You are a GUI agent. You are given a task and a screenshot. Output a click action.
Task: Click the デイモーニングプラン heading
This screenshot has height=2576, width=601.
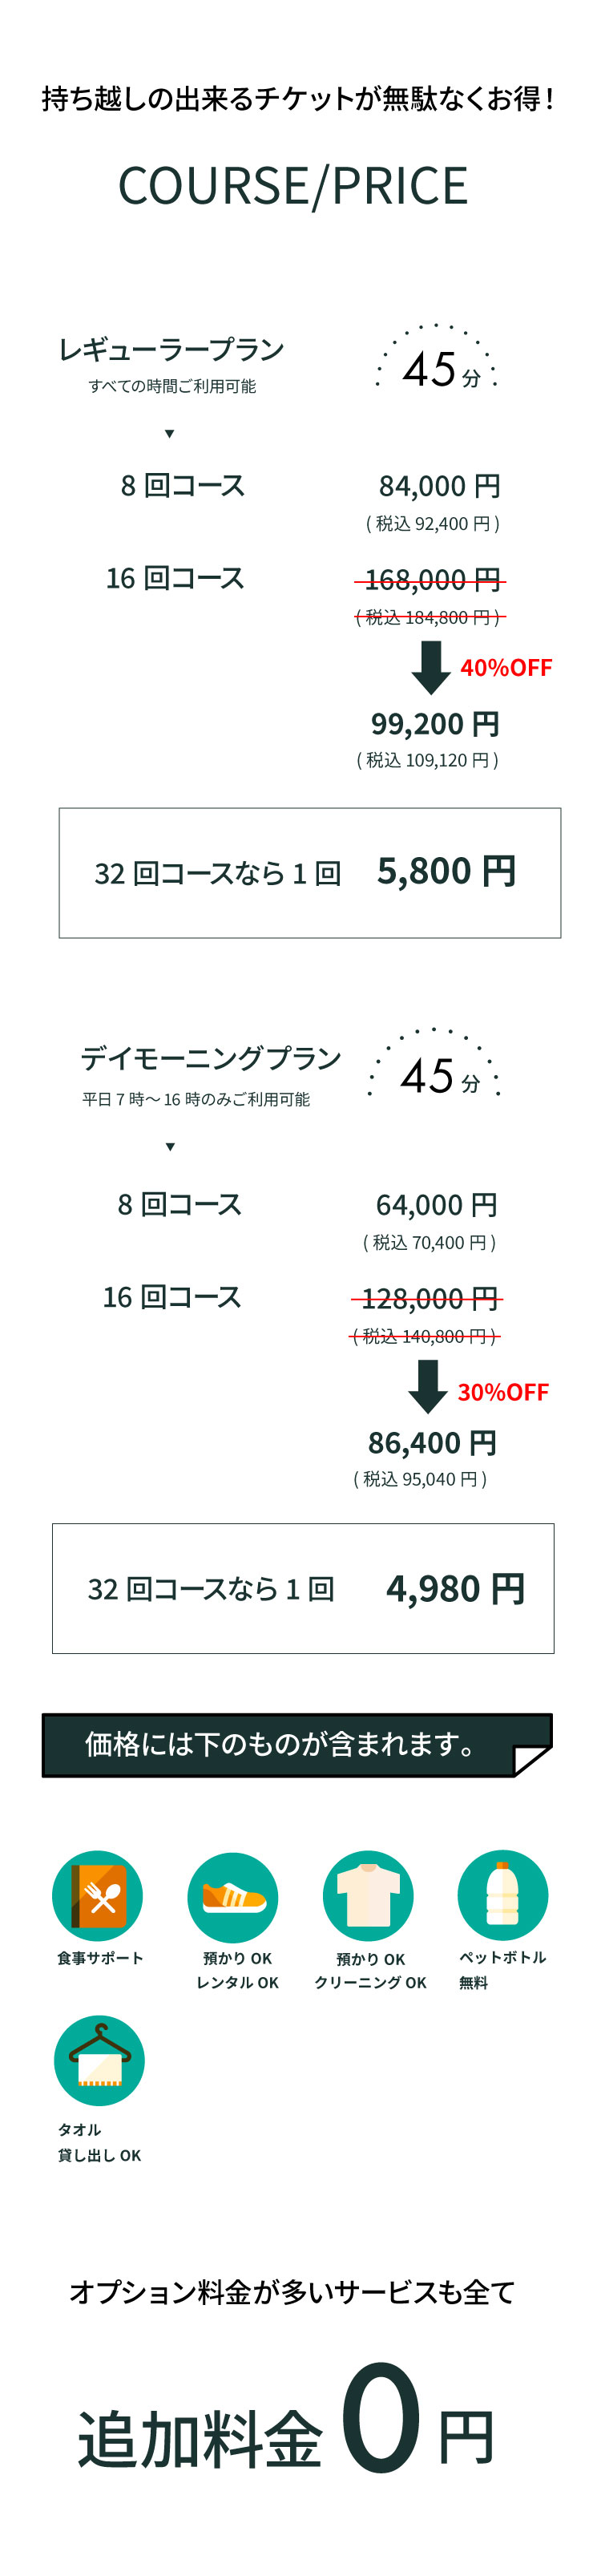tap(211, 1058)
